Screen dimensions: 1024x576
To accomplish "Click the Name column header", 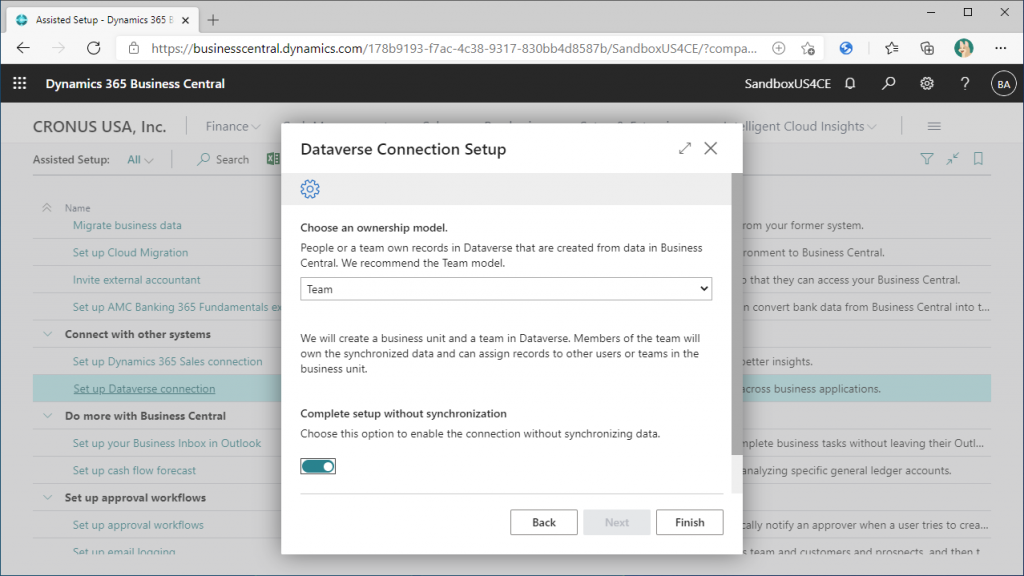I will point(77,208).
